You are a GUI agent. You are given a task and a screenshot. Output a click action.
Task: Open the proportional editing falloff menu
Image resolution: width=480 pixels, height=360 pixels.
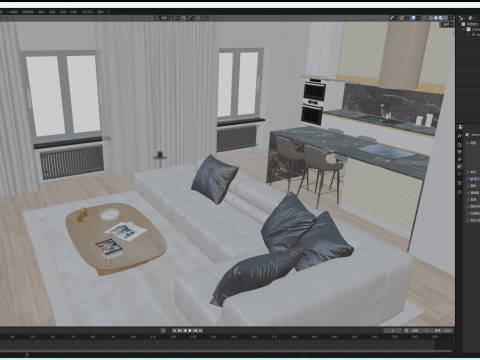205,18
